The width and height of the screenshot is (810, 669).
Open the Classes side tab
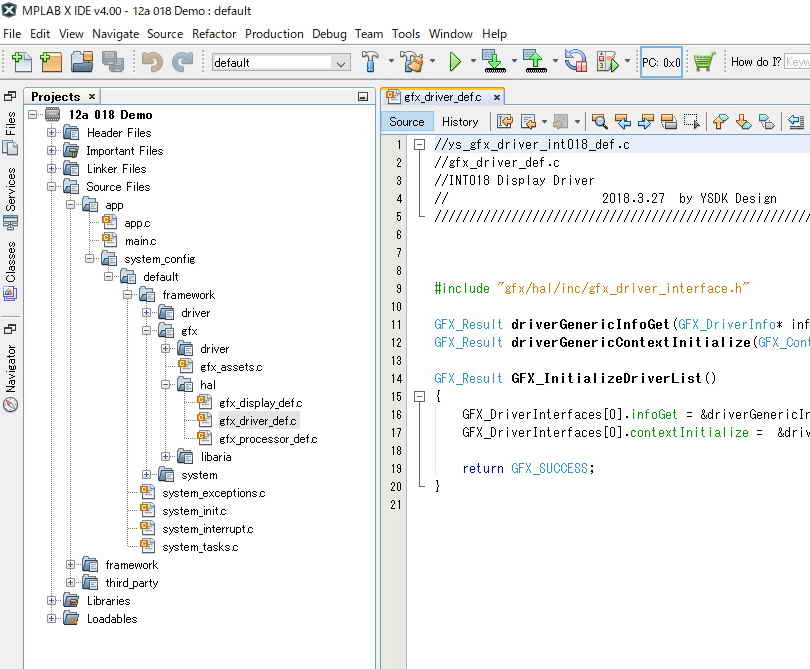[x=10, y=271]
